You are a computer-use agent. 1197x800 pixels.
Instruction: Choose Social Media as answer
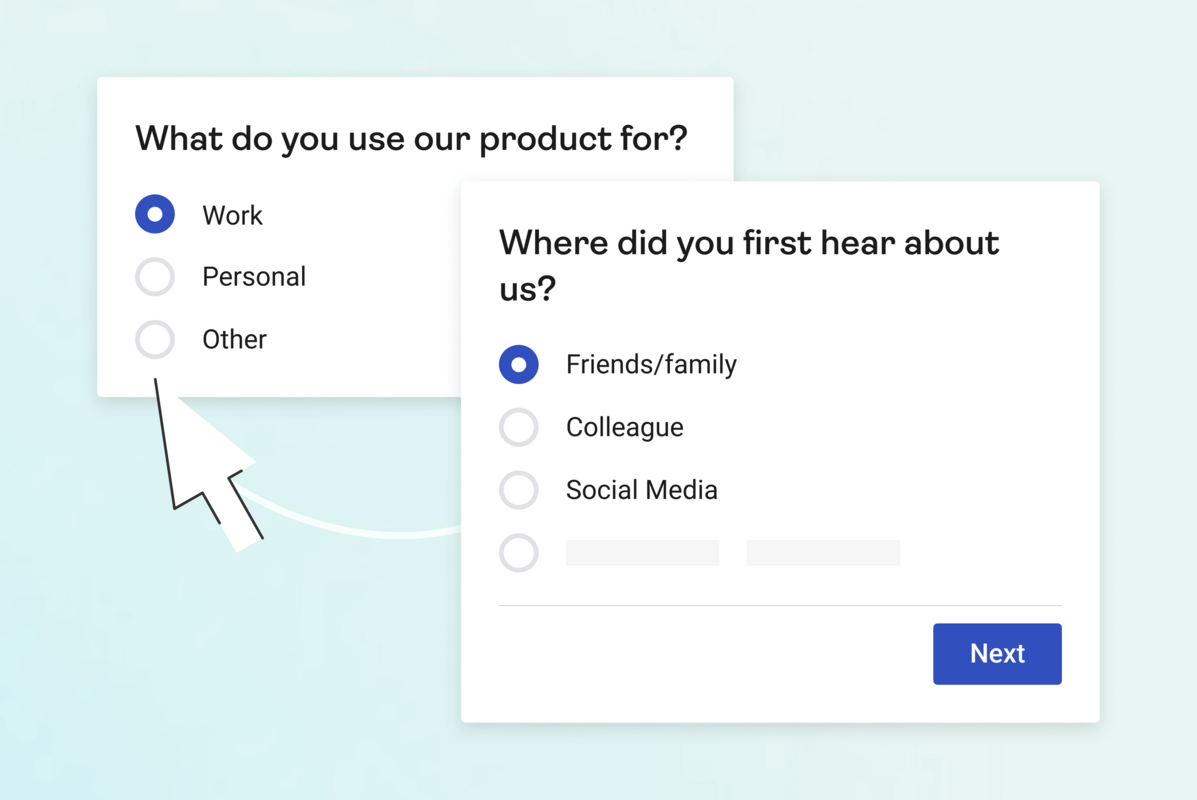(x=519, y=490)
